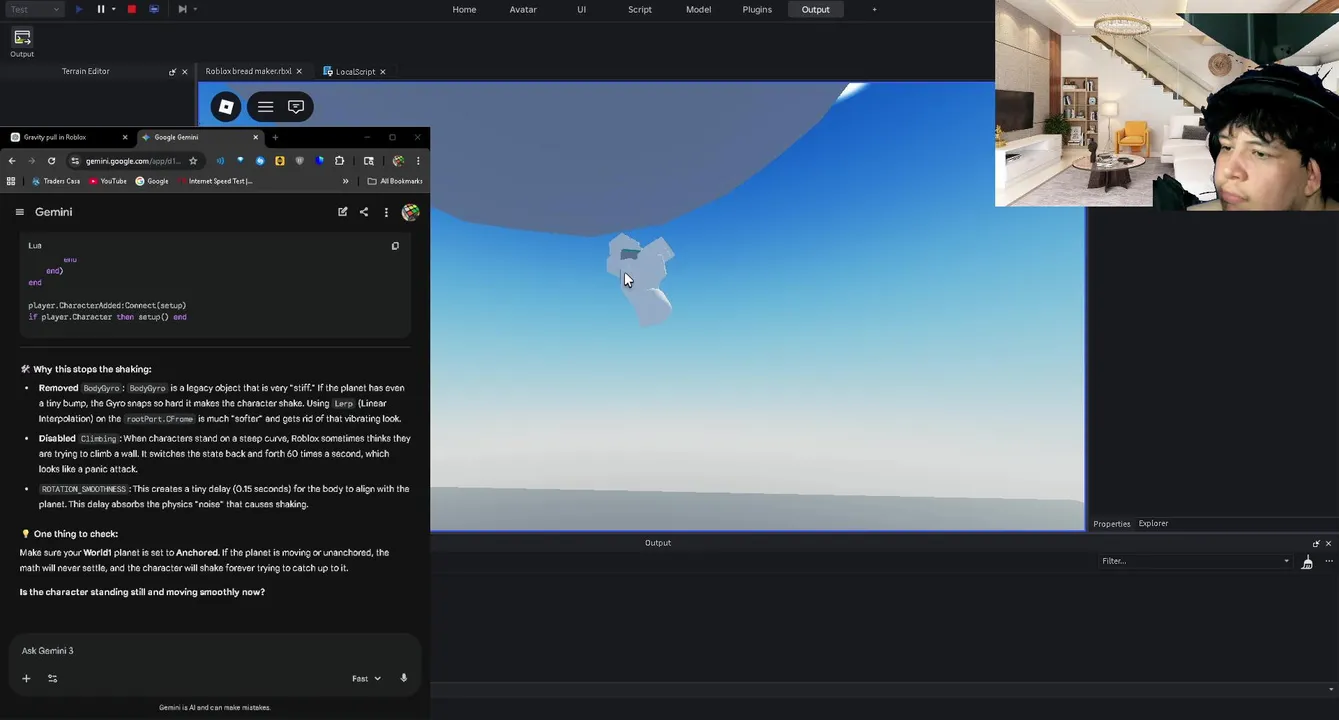Image resolution: width=1339 pixels, height=720 pixels.
Task: Click the gemini.google.com address bar
Action: (x=133, y=161)
